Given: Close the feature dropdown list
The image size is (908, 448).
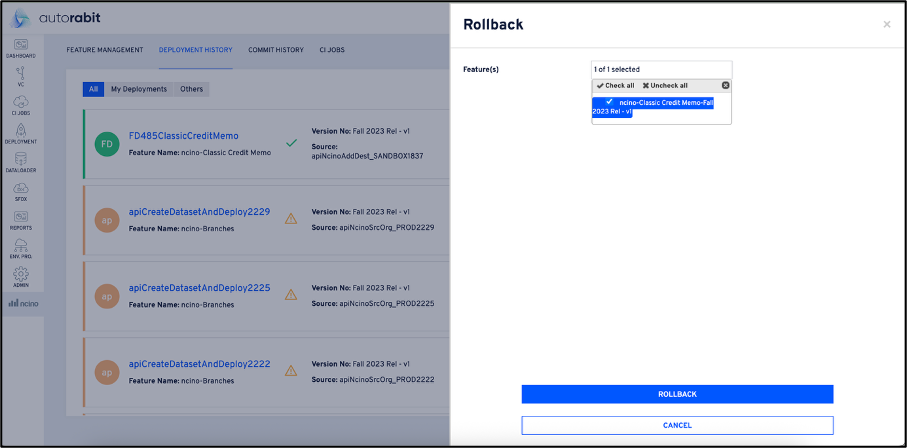Looking at the screenshot, I should pyautogui.click(x=726, y=85).
